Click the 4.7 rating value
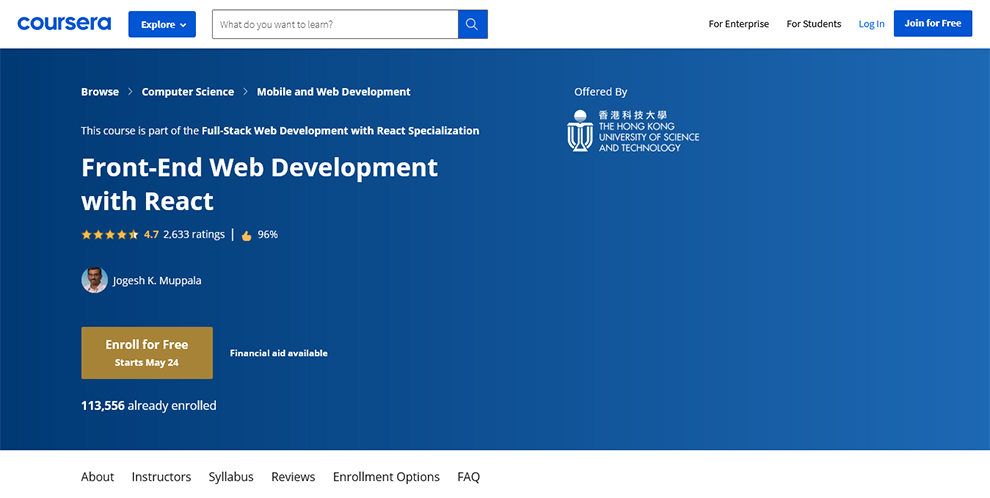Image resolution: width=990 pixels, height=498 pixels. [x=152, y=234]
